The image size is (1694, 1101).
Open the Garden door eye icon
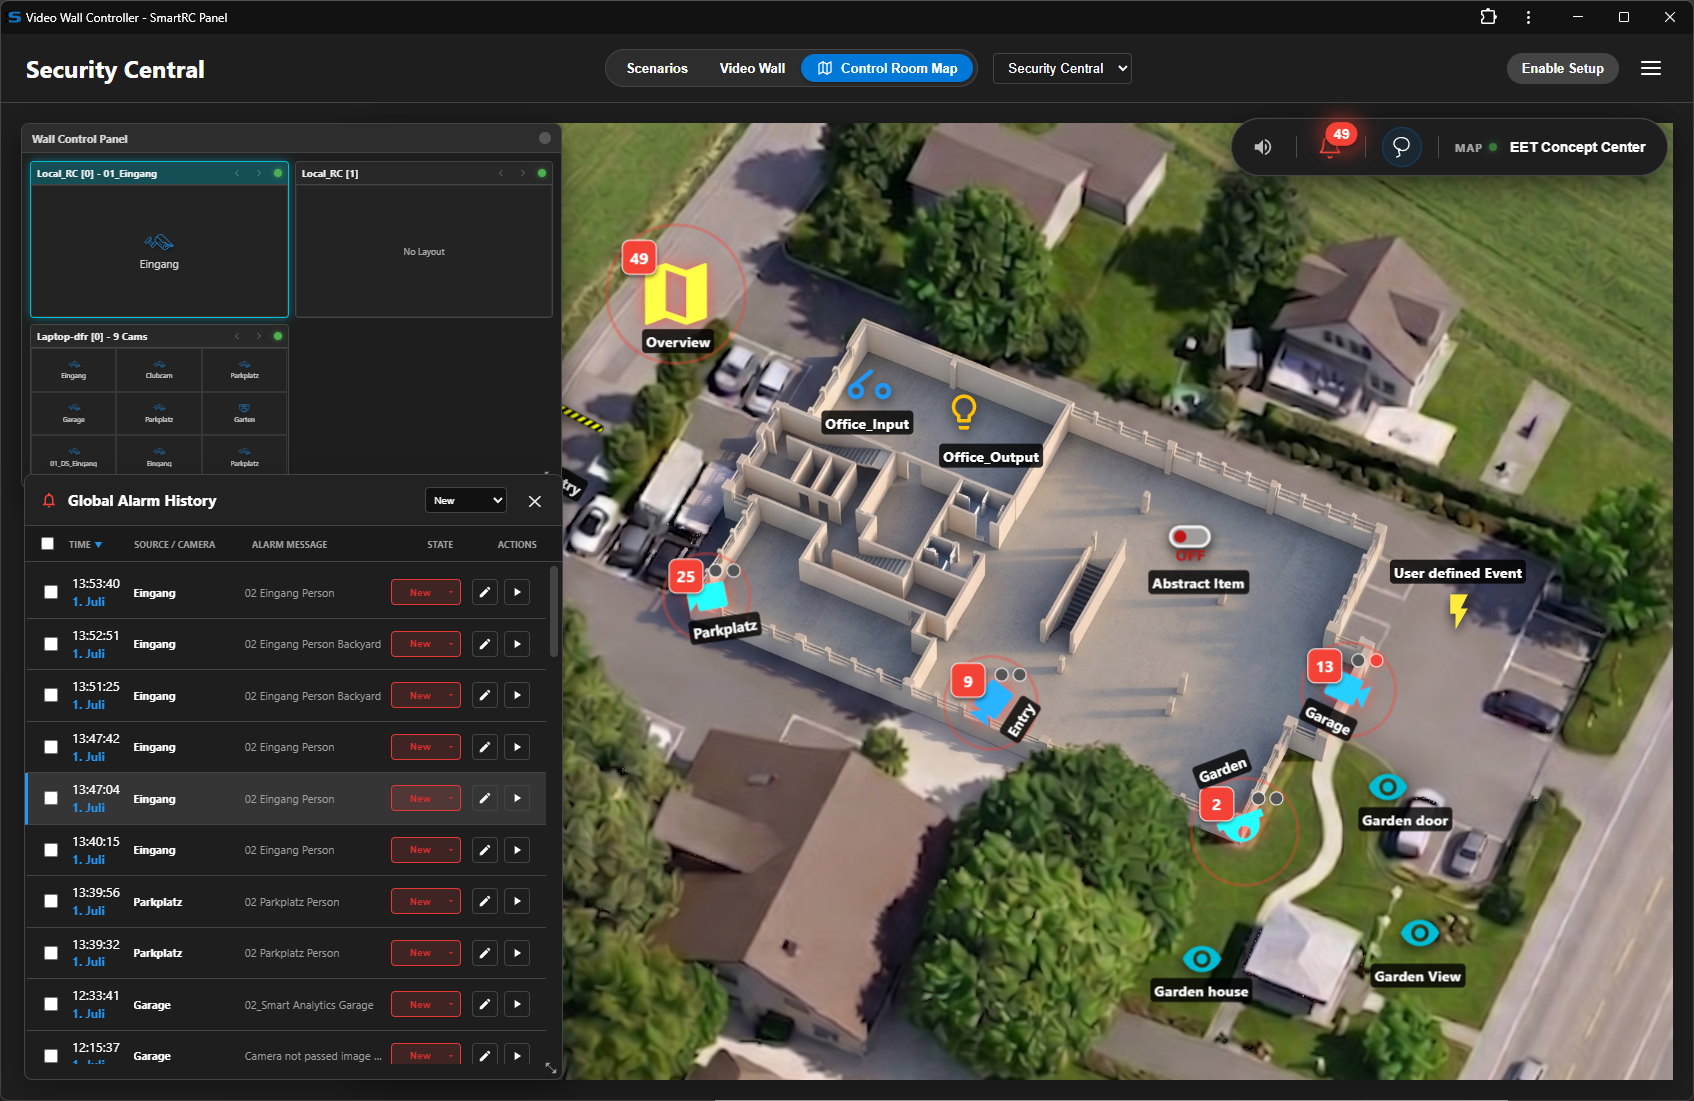[x=1387, y=787]
